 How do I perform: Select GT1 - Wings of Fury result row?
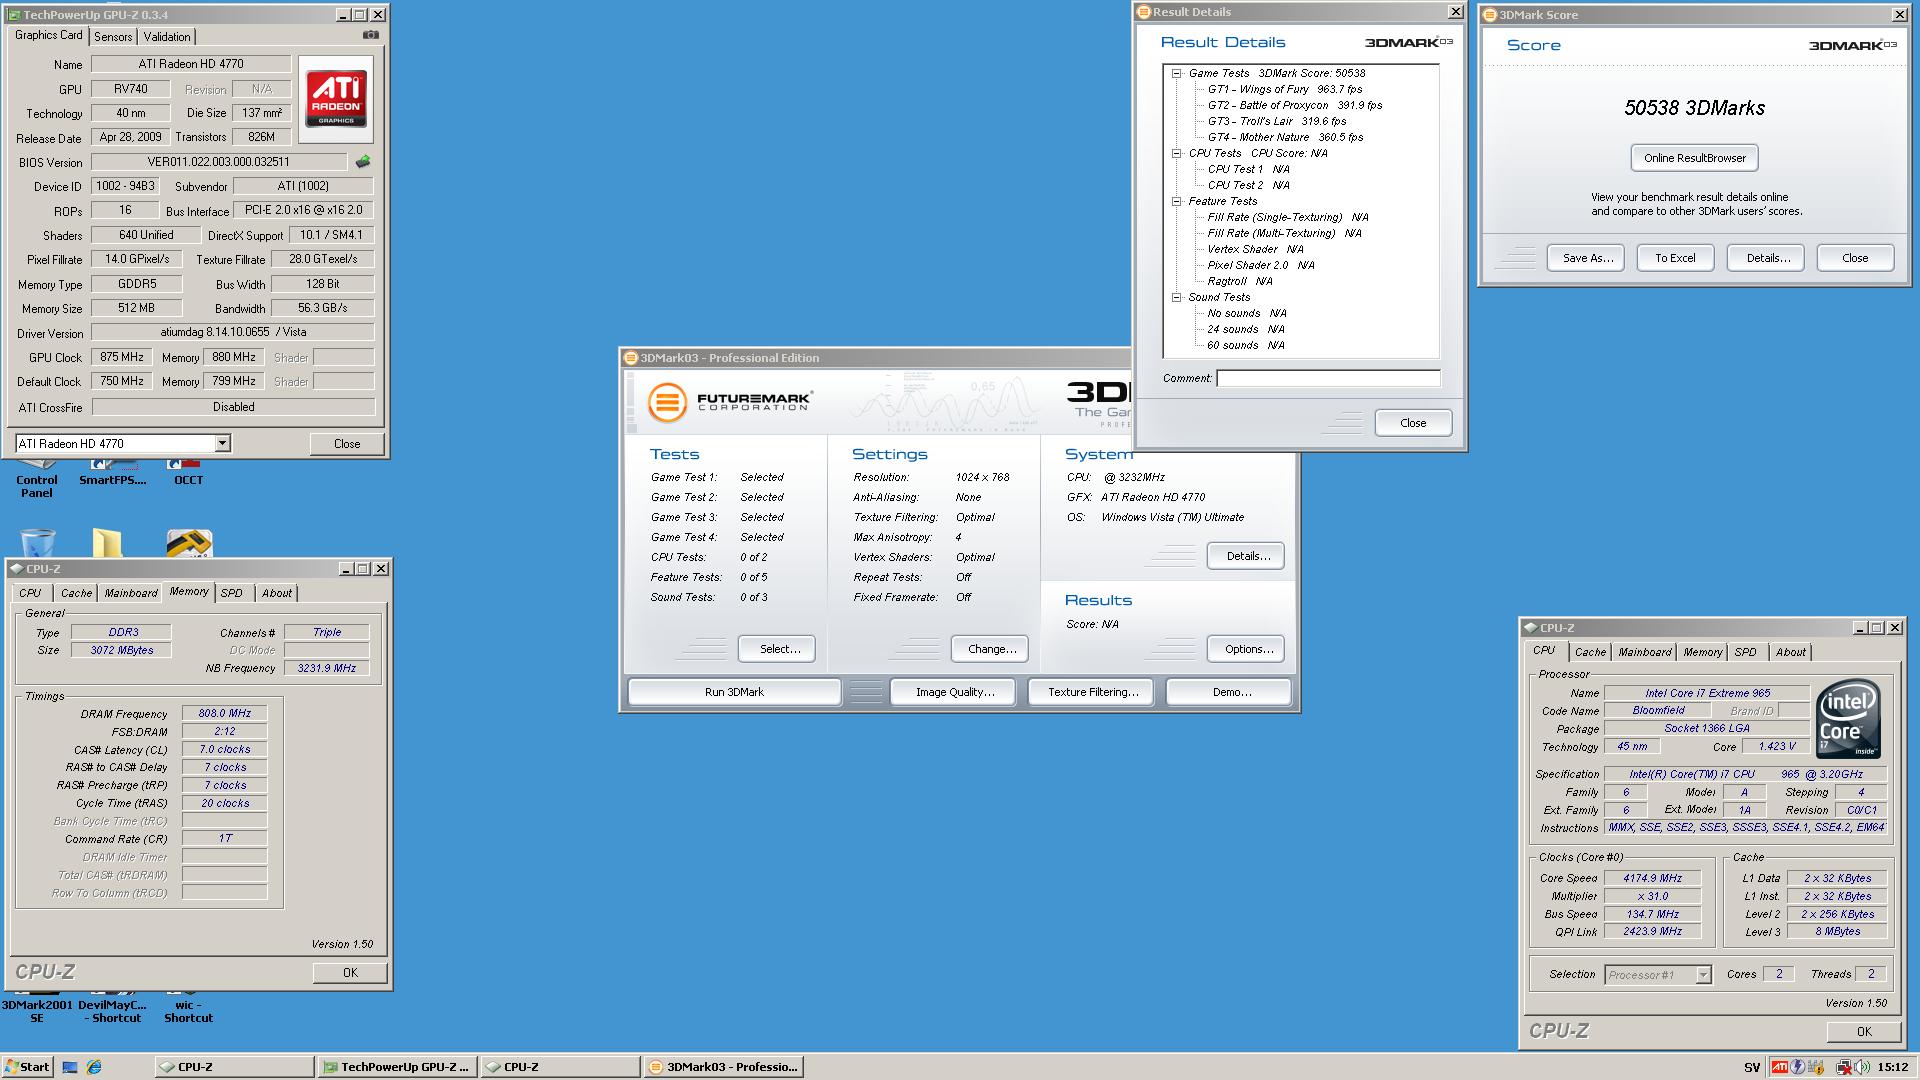point(1285,89)
